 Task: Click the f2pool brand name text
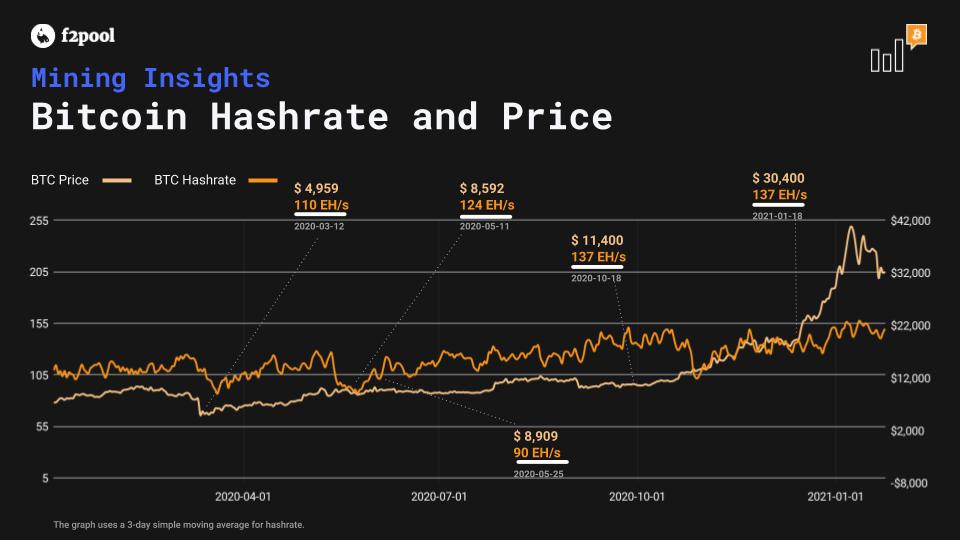tap(88, 36)
